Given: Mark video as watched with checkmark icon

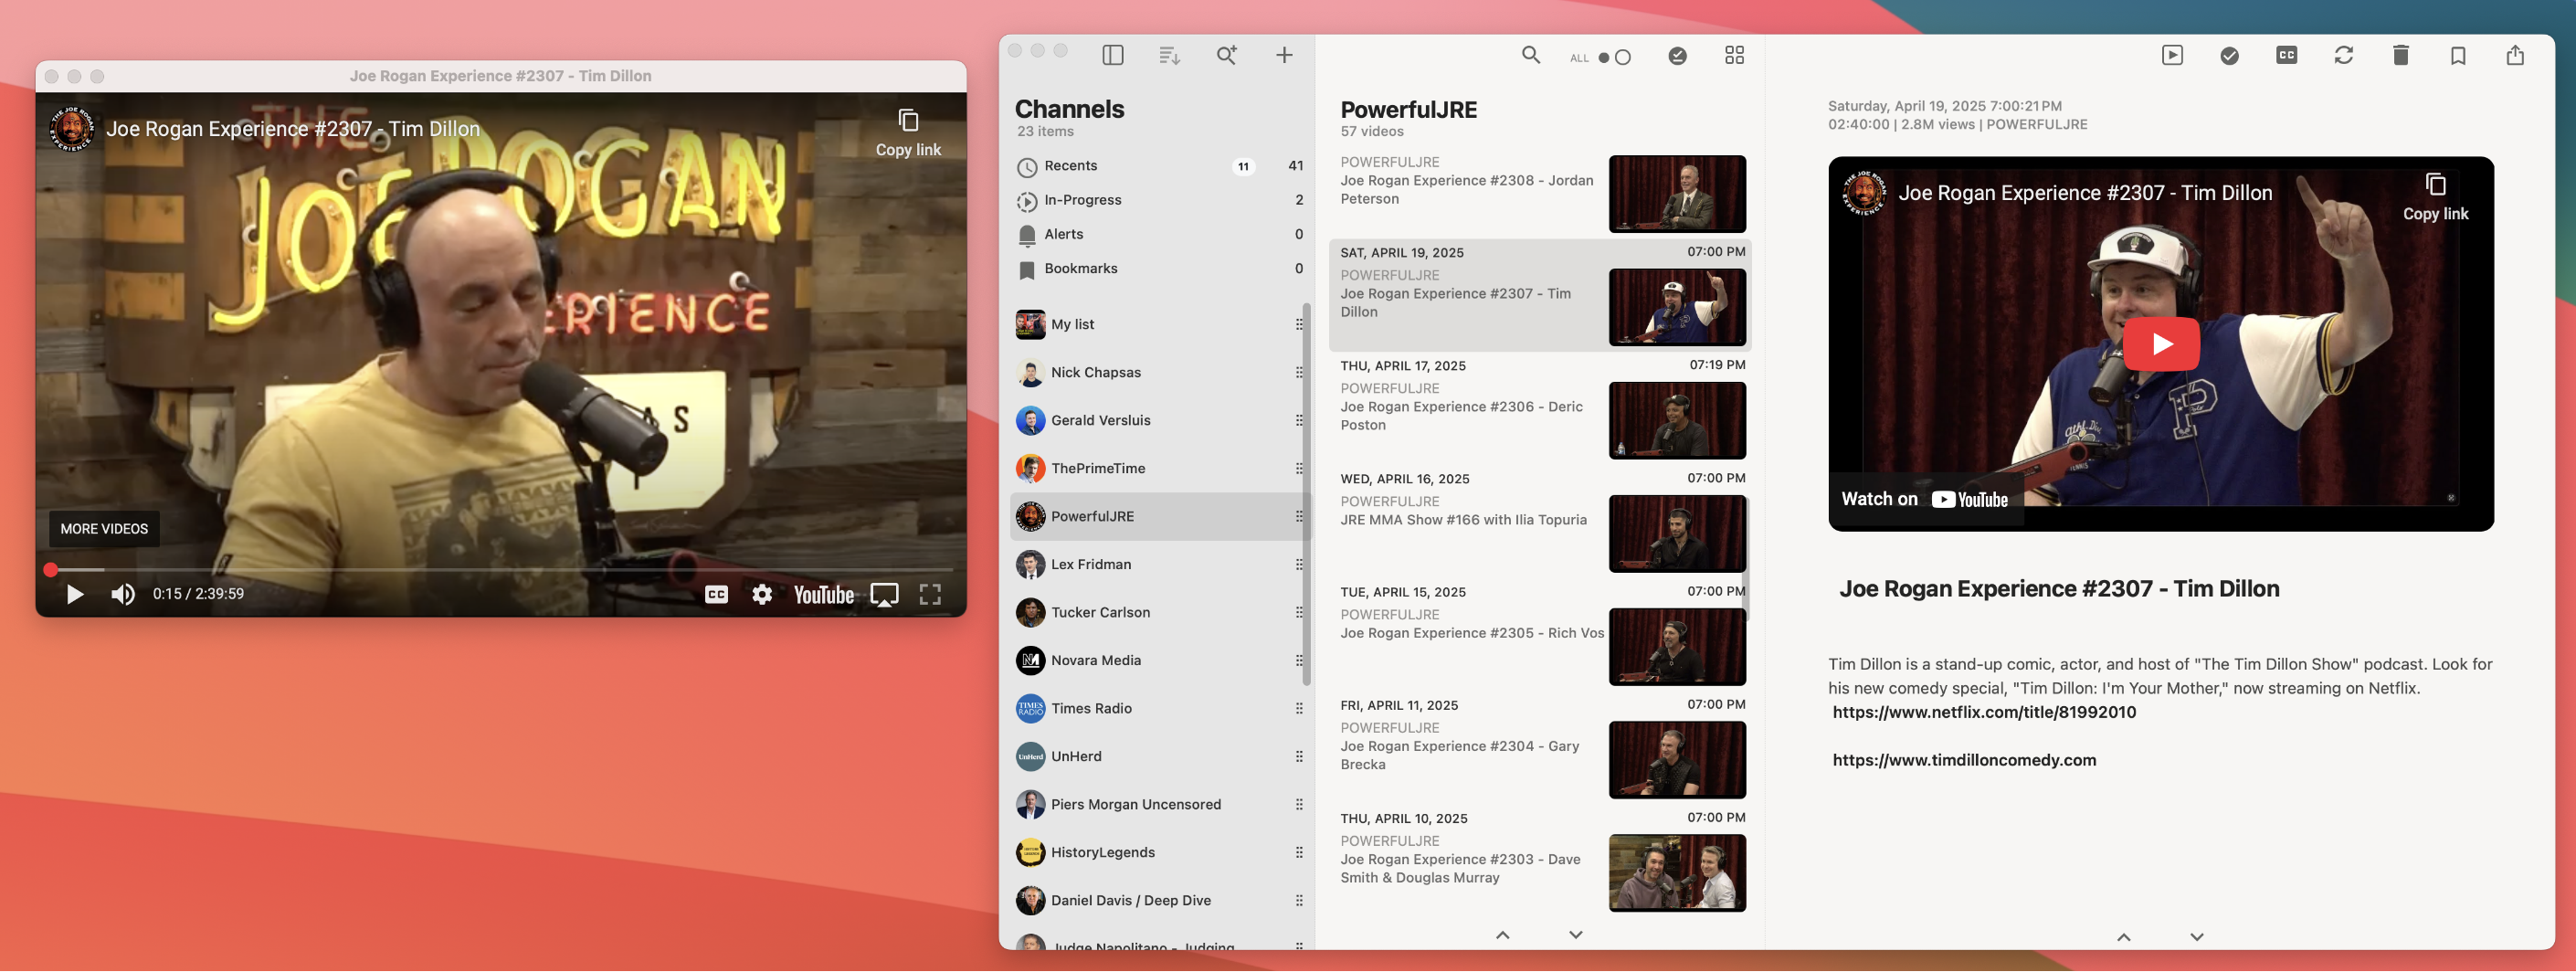Looking at the screenshot, I should pos(2229,56).
